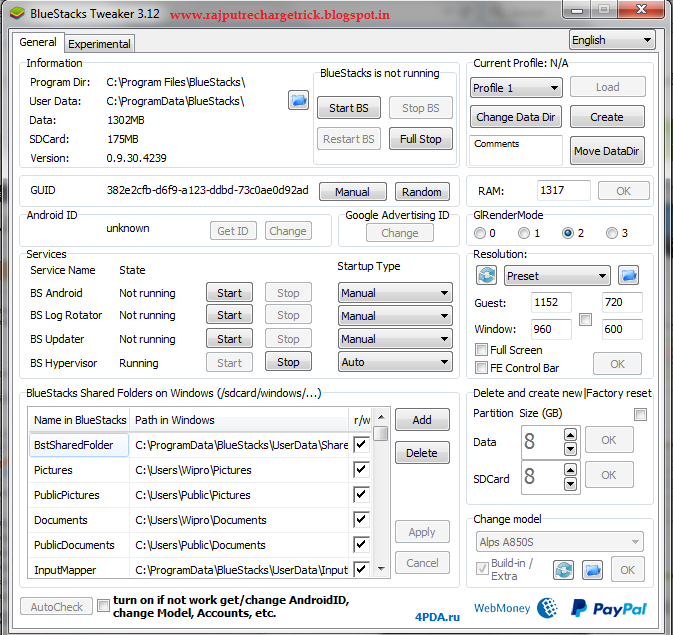Viewport: 673px width, 635px height.
Task: Toggle r/w checkbox for Documents row
Action: coord(361,520)
